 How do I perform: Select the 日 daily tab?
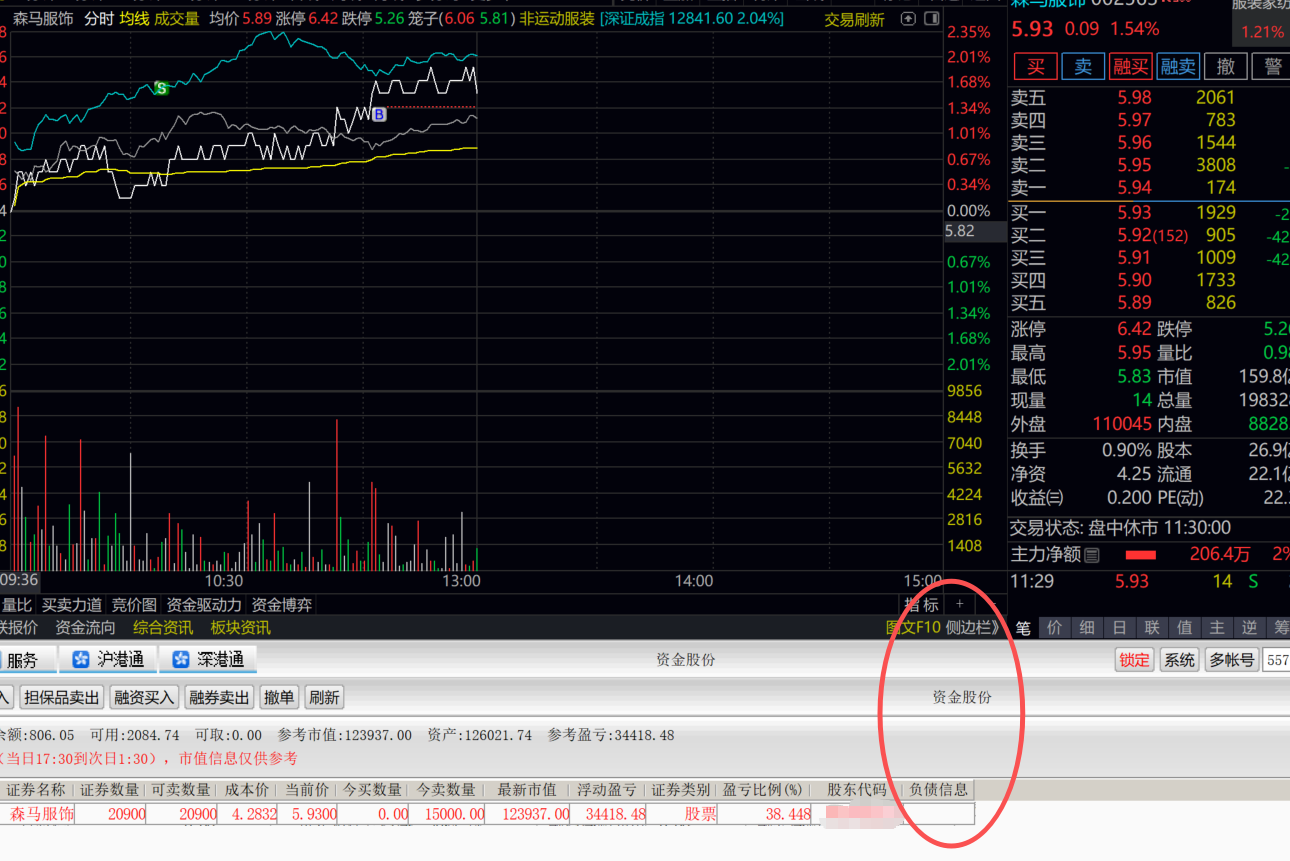coord(1119,628)
